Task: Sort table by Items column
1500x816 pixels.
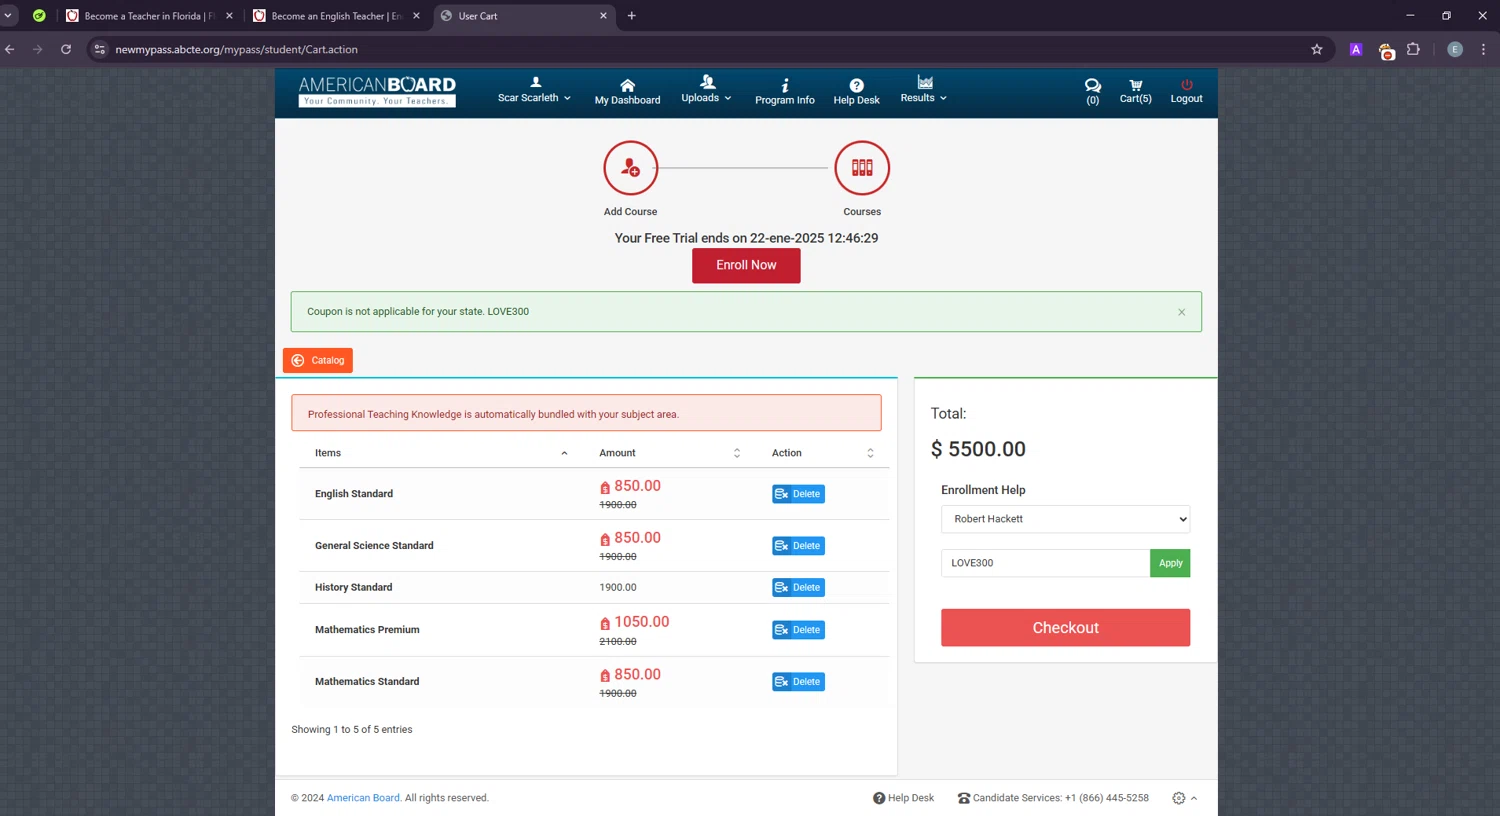Action: pos(441,453)
